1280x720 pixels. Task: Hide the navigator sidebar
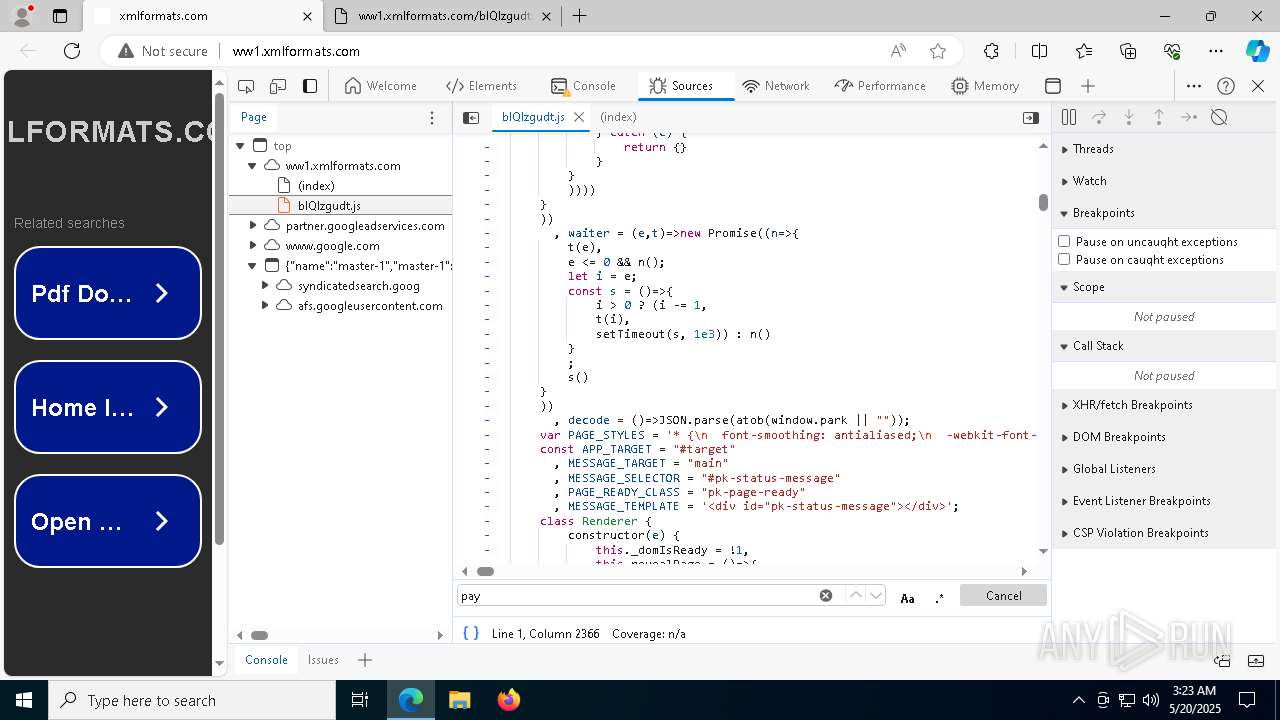[471, 117]
